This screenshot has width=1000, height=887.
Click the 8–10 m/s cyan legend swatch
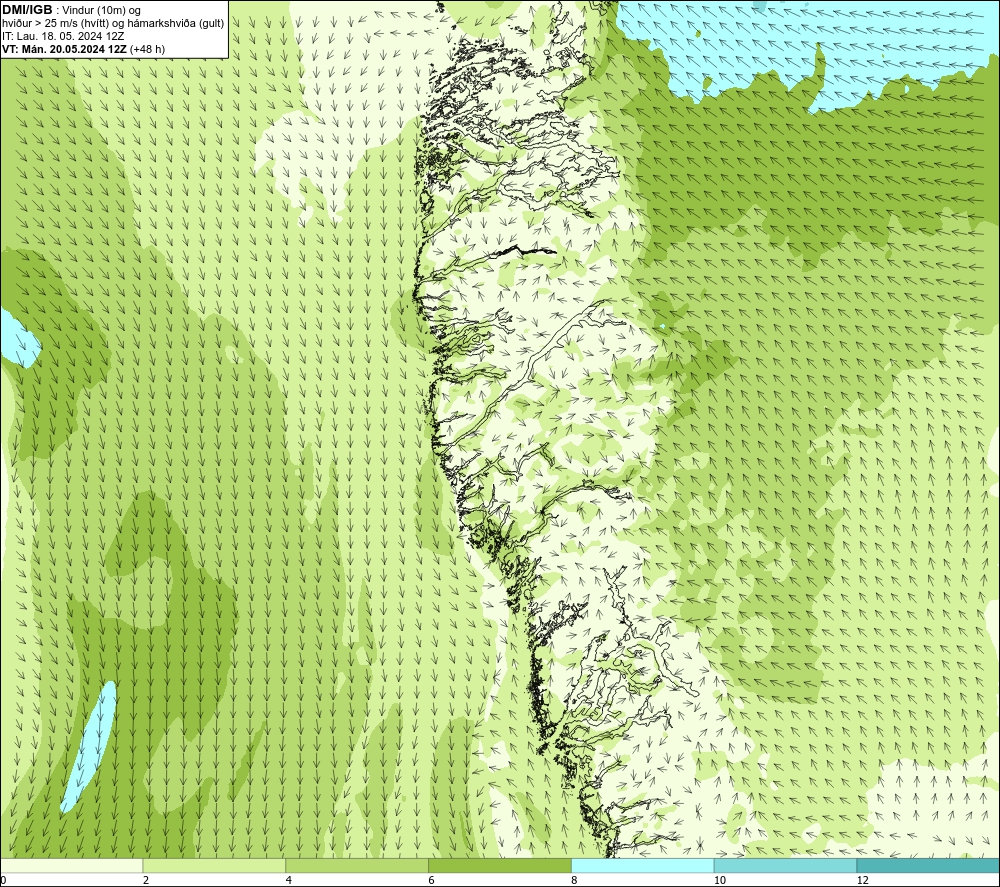[643, 865]
